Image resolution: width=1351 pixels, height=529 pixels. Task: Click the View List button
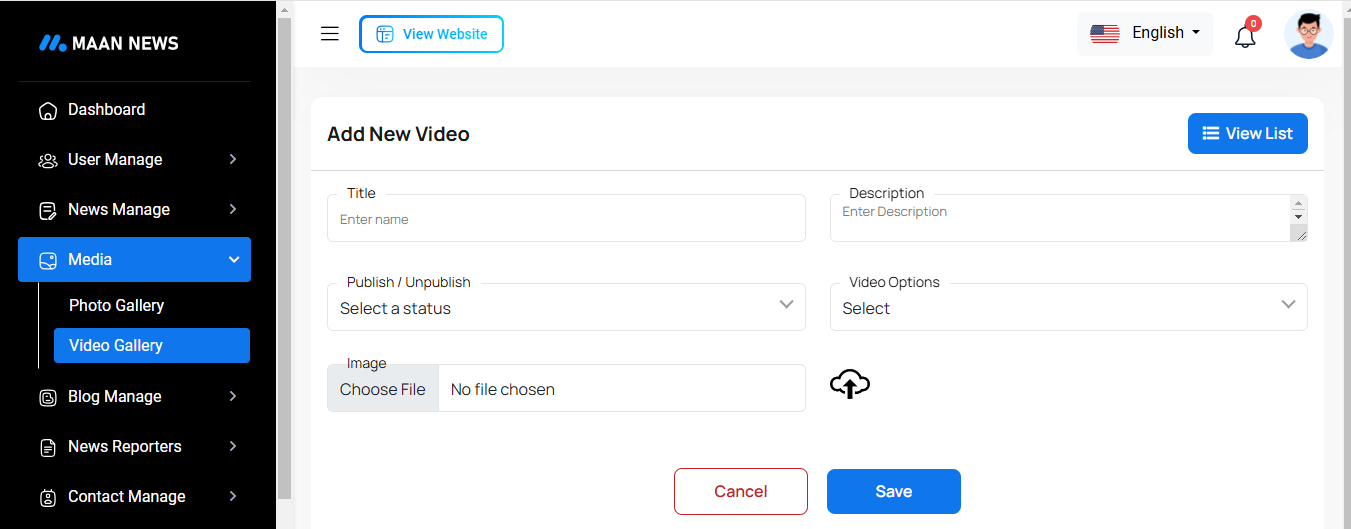[1247, 134]
